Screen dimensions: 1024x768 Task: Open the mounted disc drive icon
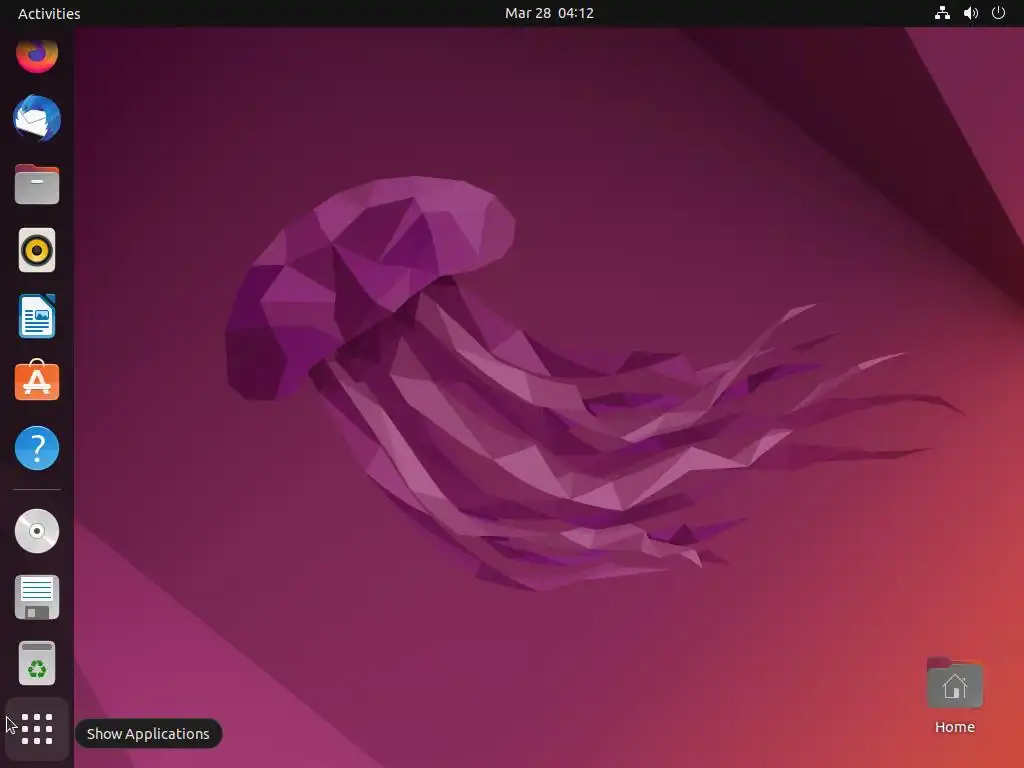tap(37, 531)
